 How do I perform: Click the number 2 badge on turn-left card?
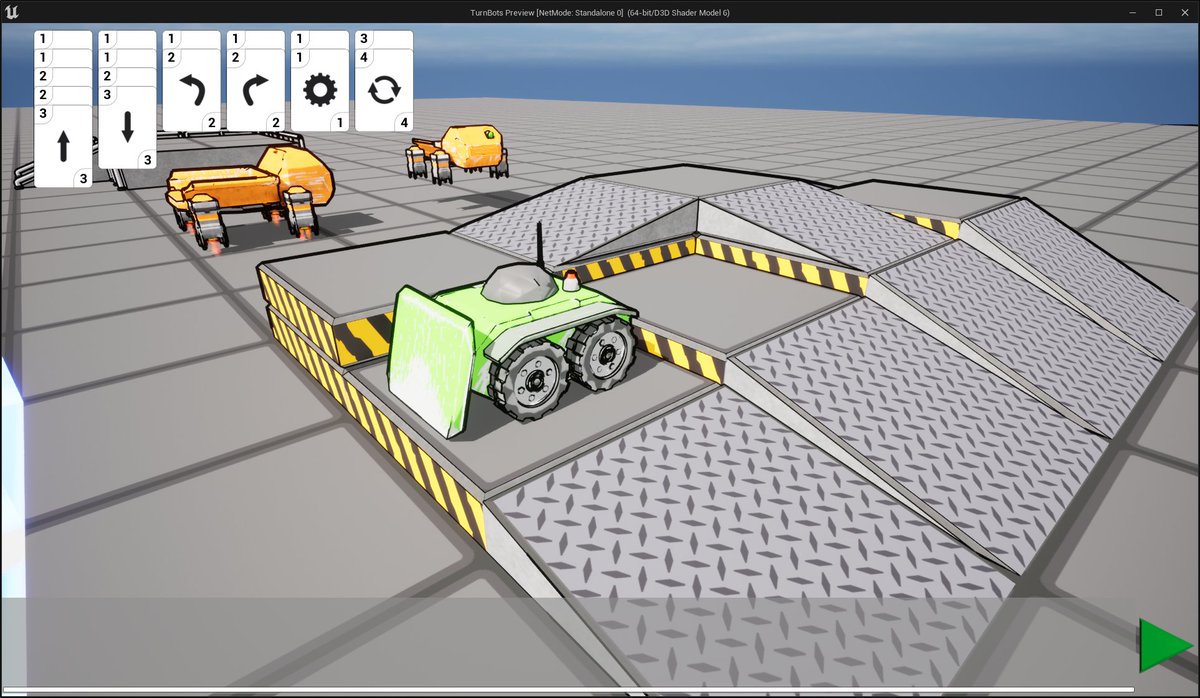[211, 123]
